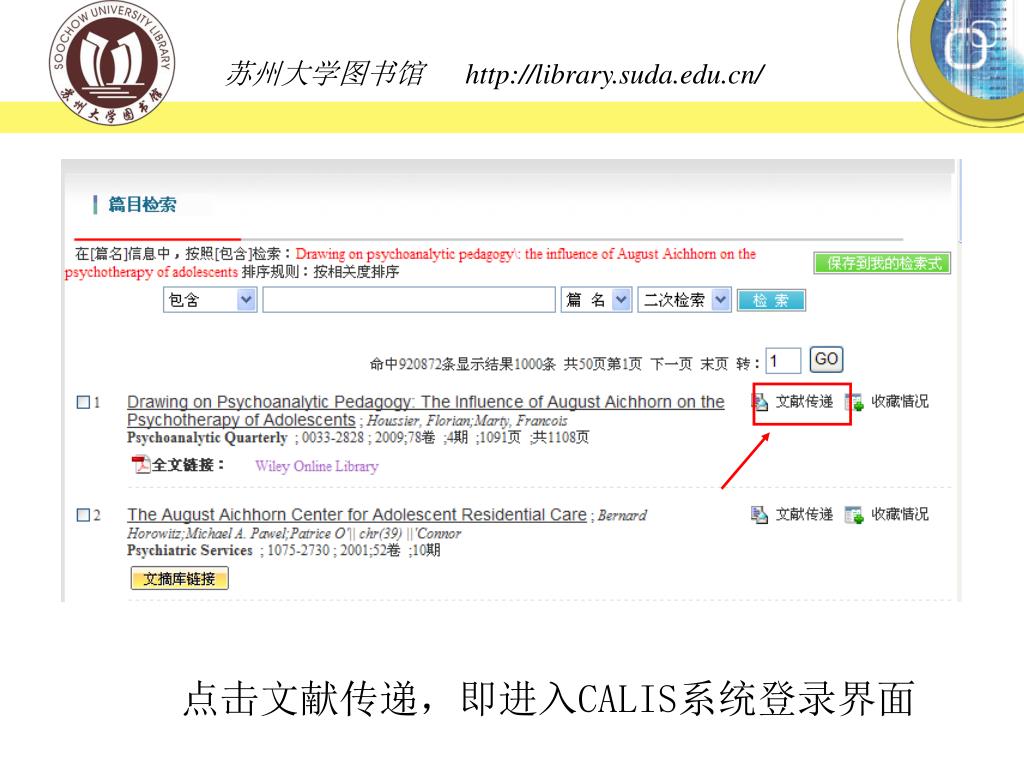Click the PDF full-text icon beside 全文链接
1024x768 pixels.
coord(140,464)
